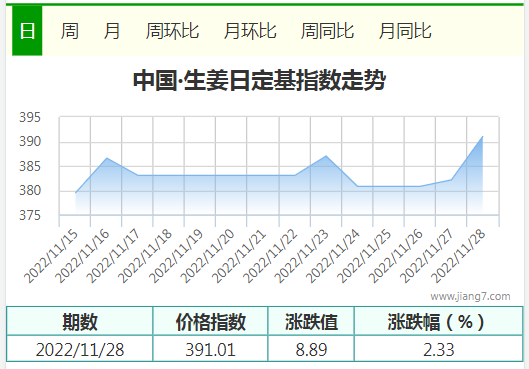Click the 390 y-axis label

[x=30, y=141]
